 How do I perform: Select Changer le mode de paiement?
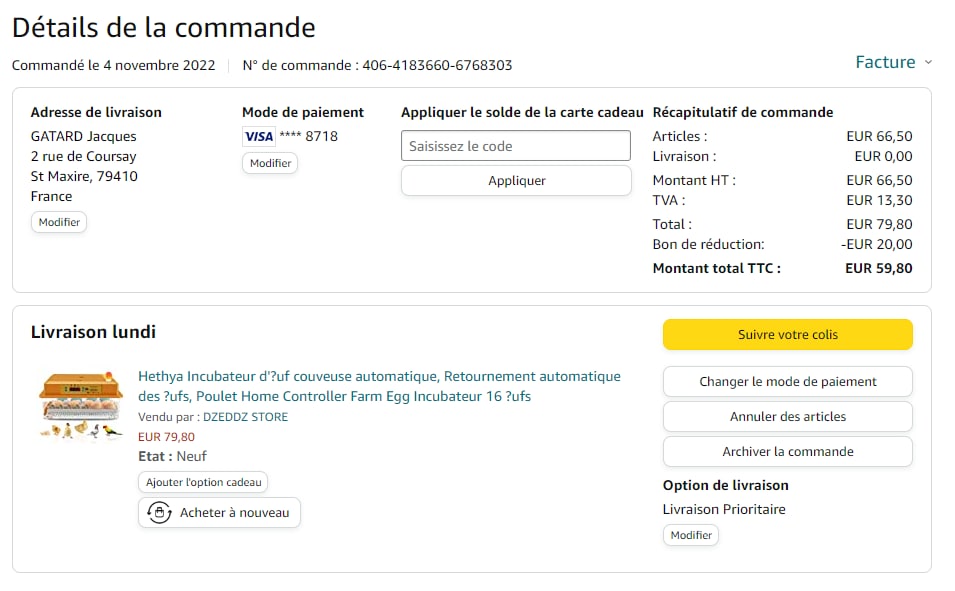pyautogui.click(x=787, y=381)
